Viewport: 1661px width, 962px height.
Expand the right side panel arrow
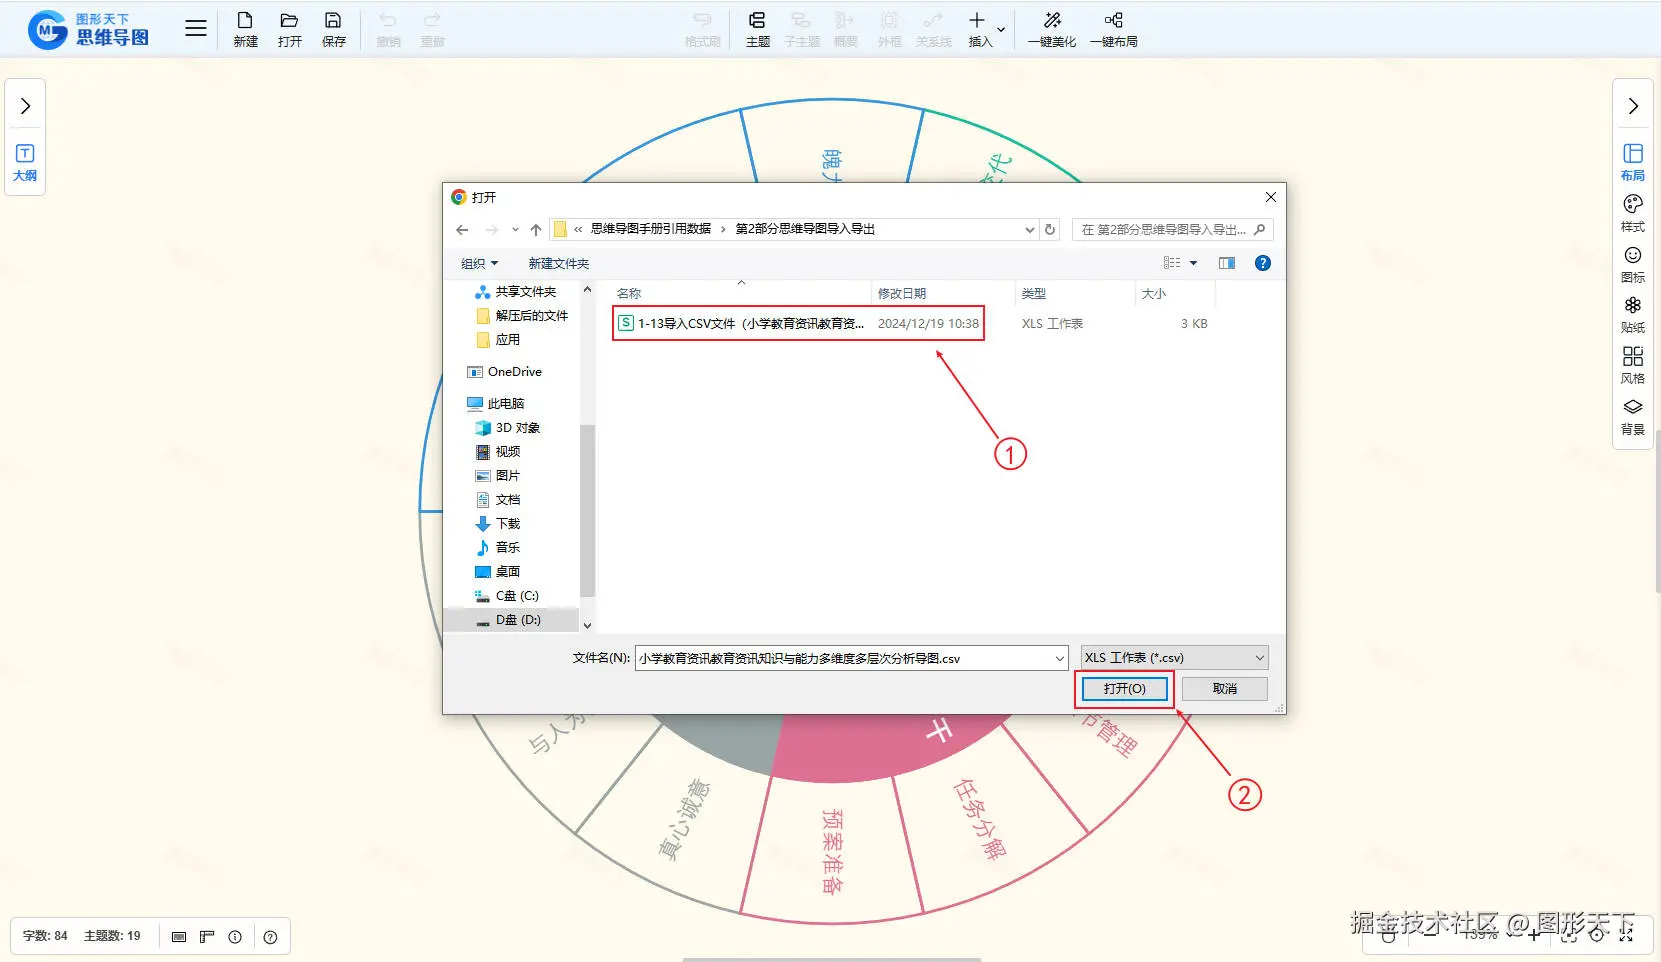[1633, 106]
